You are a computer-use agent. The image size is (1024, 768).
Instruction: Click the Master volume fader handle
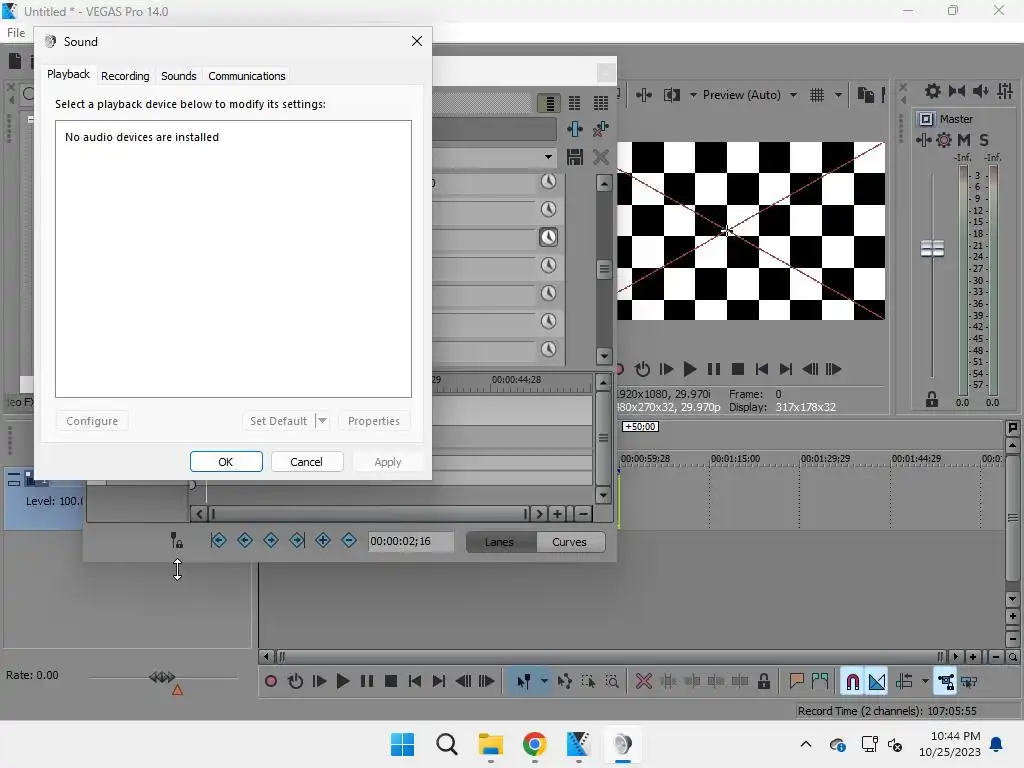tap(933, 248)
